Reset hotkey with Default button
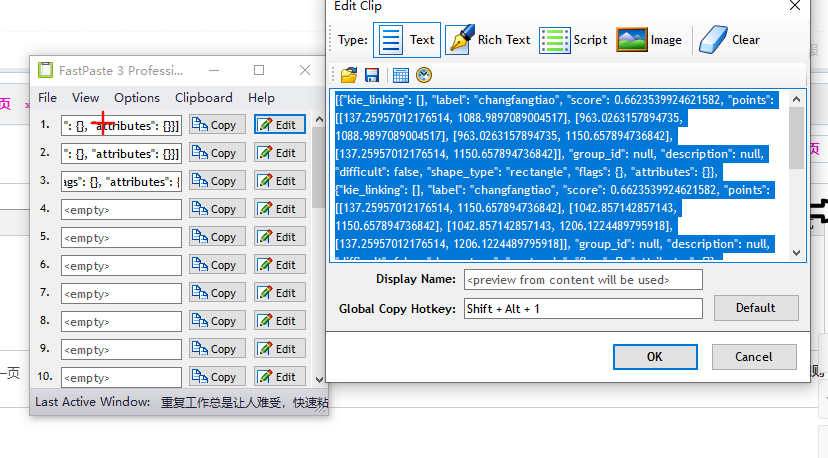Image resolution: width=828 pixels, height=458 pixels. pos(755,308)
